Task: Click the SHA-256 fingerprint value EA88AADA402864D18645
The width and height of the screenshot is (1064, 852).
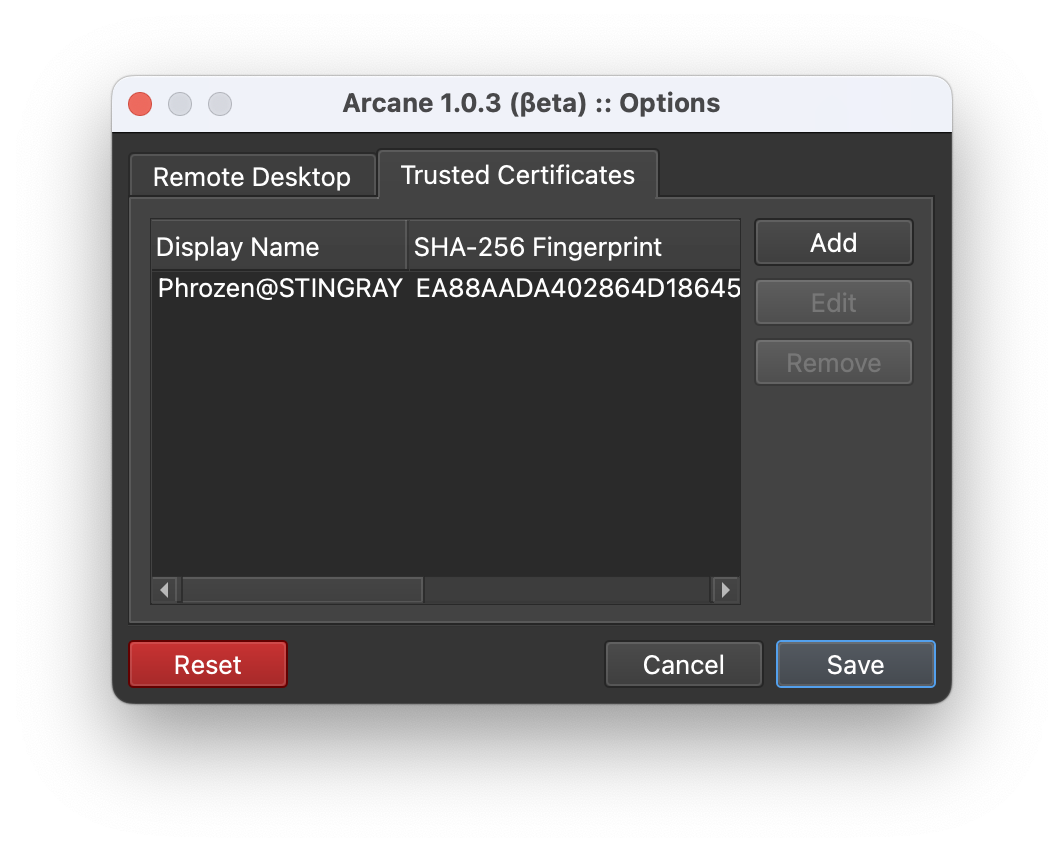Action: point(578,288)
